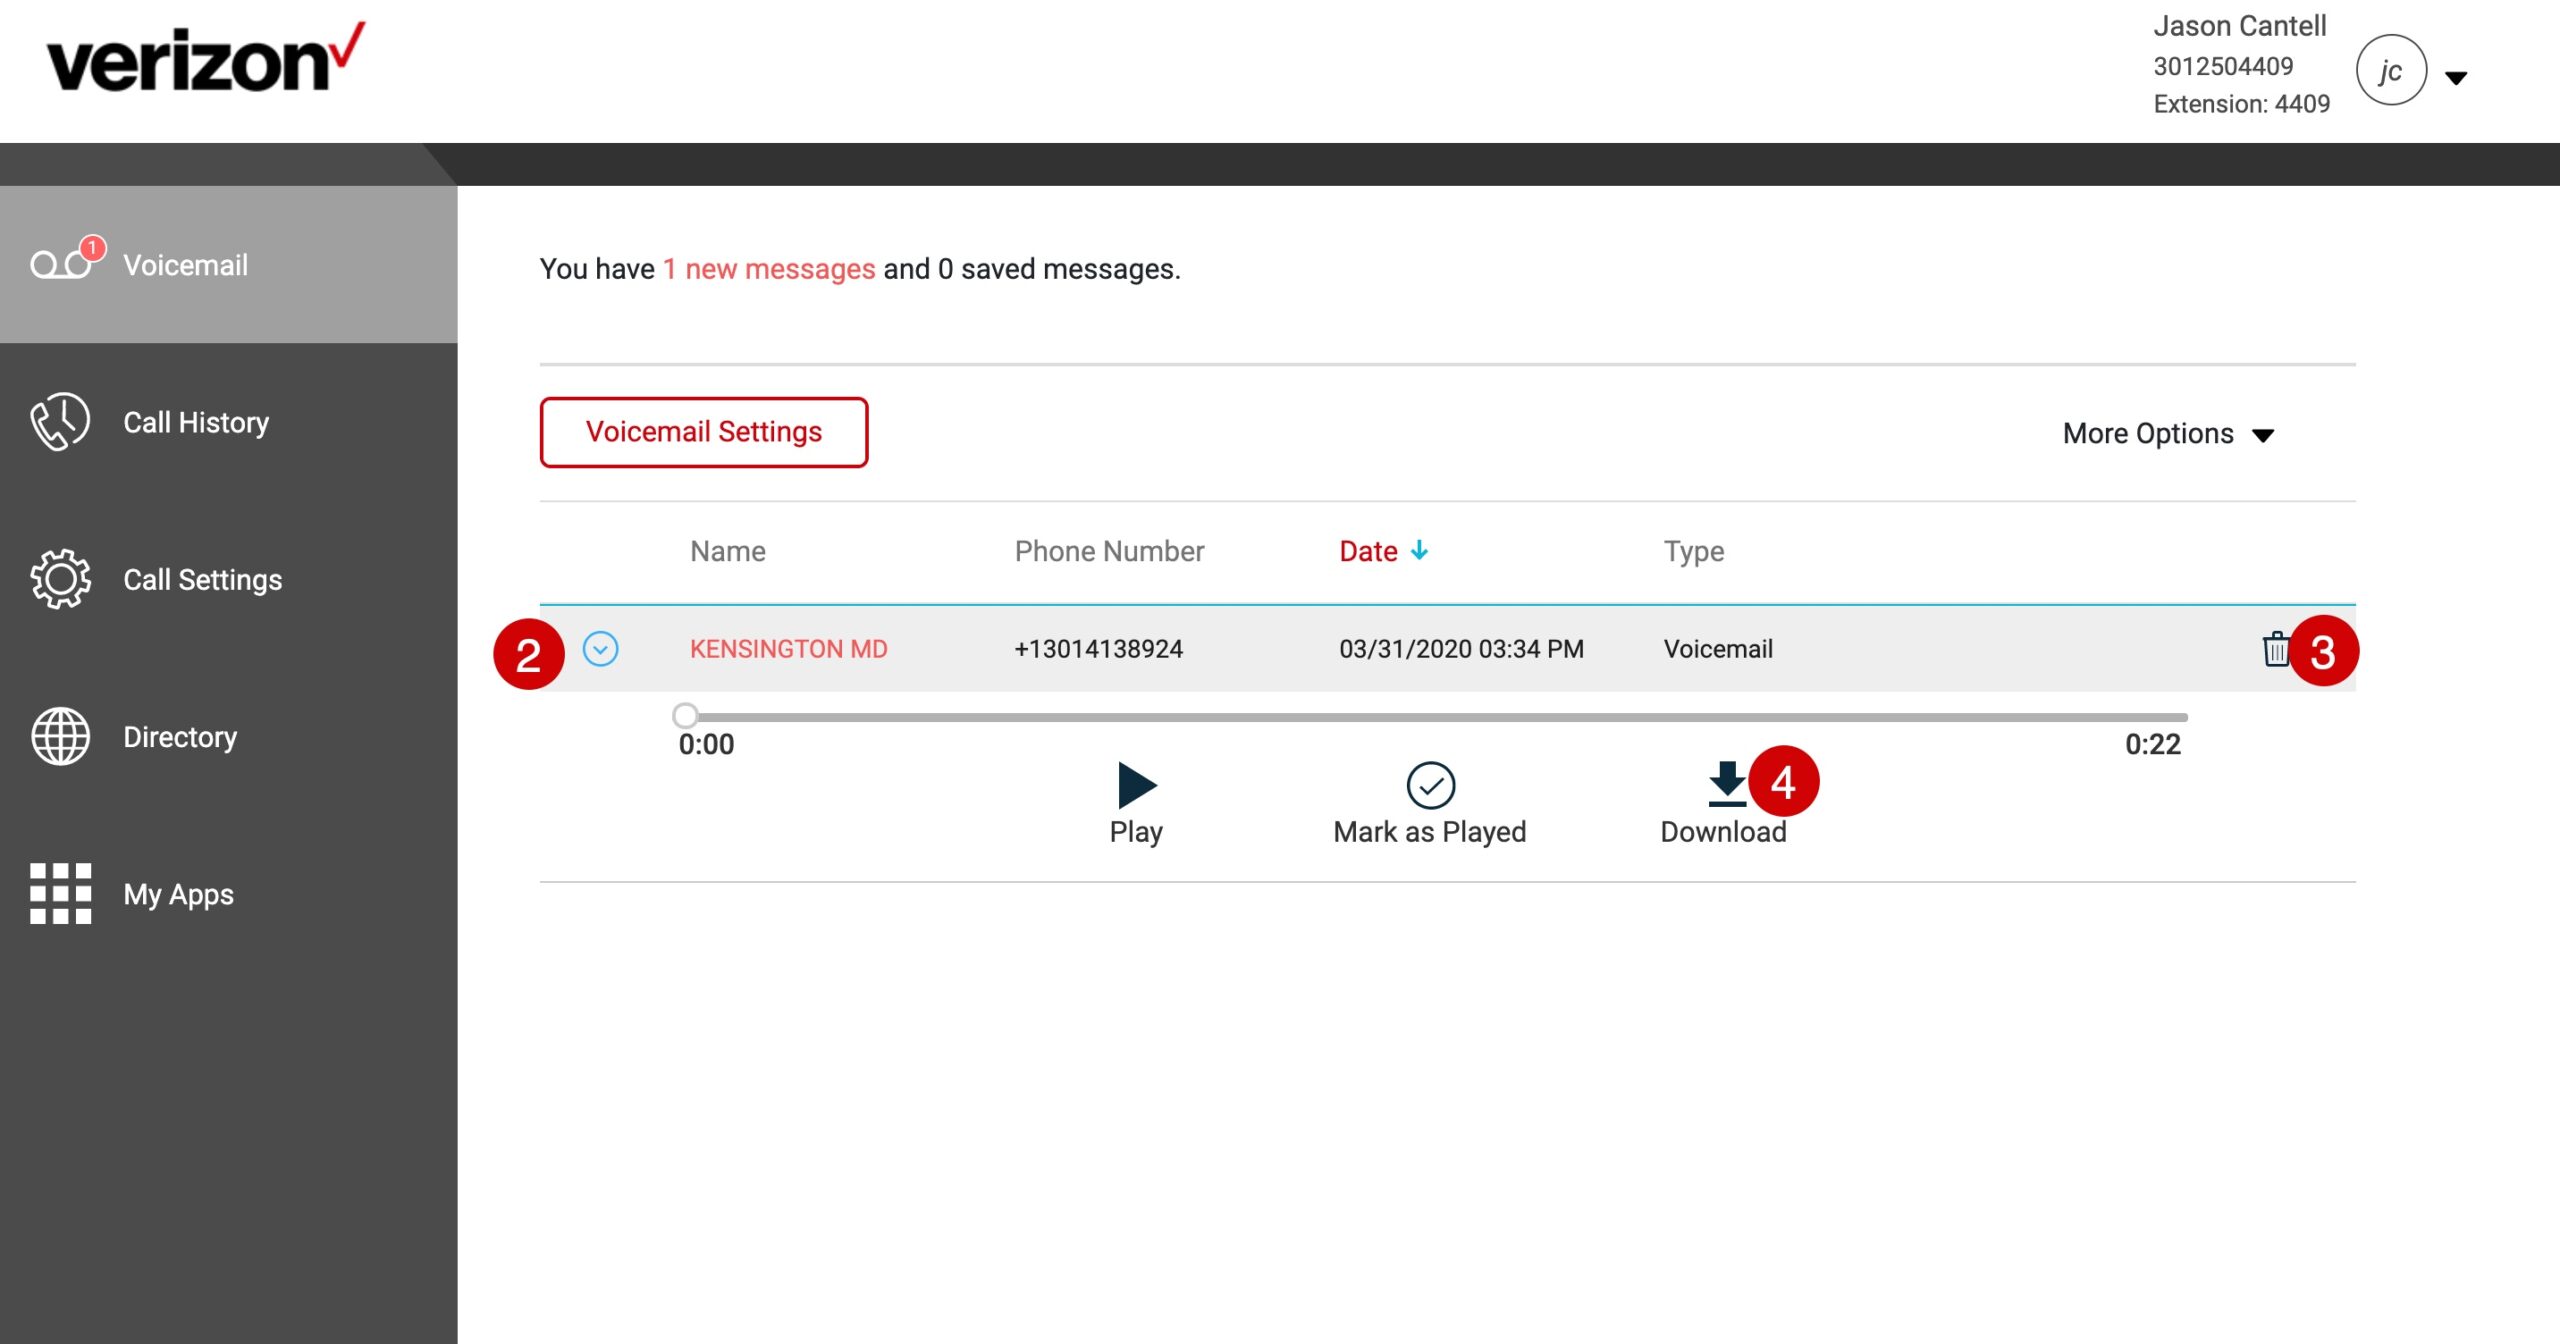Open Call History in the sidebar
This screenshot has width=2560, height=1344.
[228, 422]
